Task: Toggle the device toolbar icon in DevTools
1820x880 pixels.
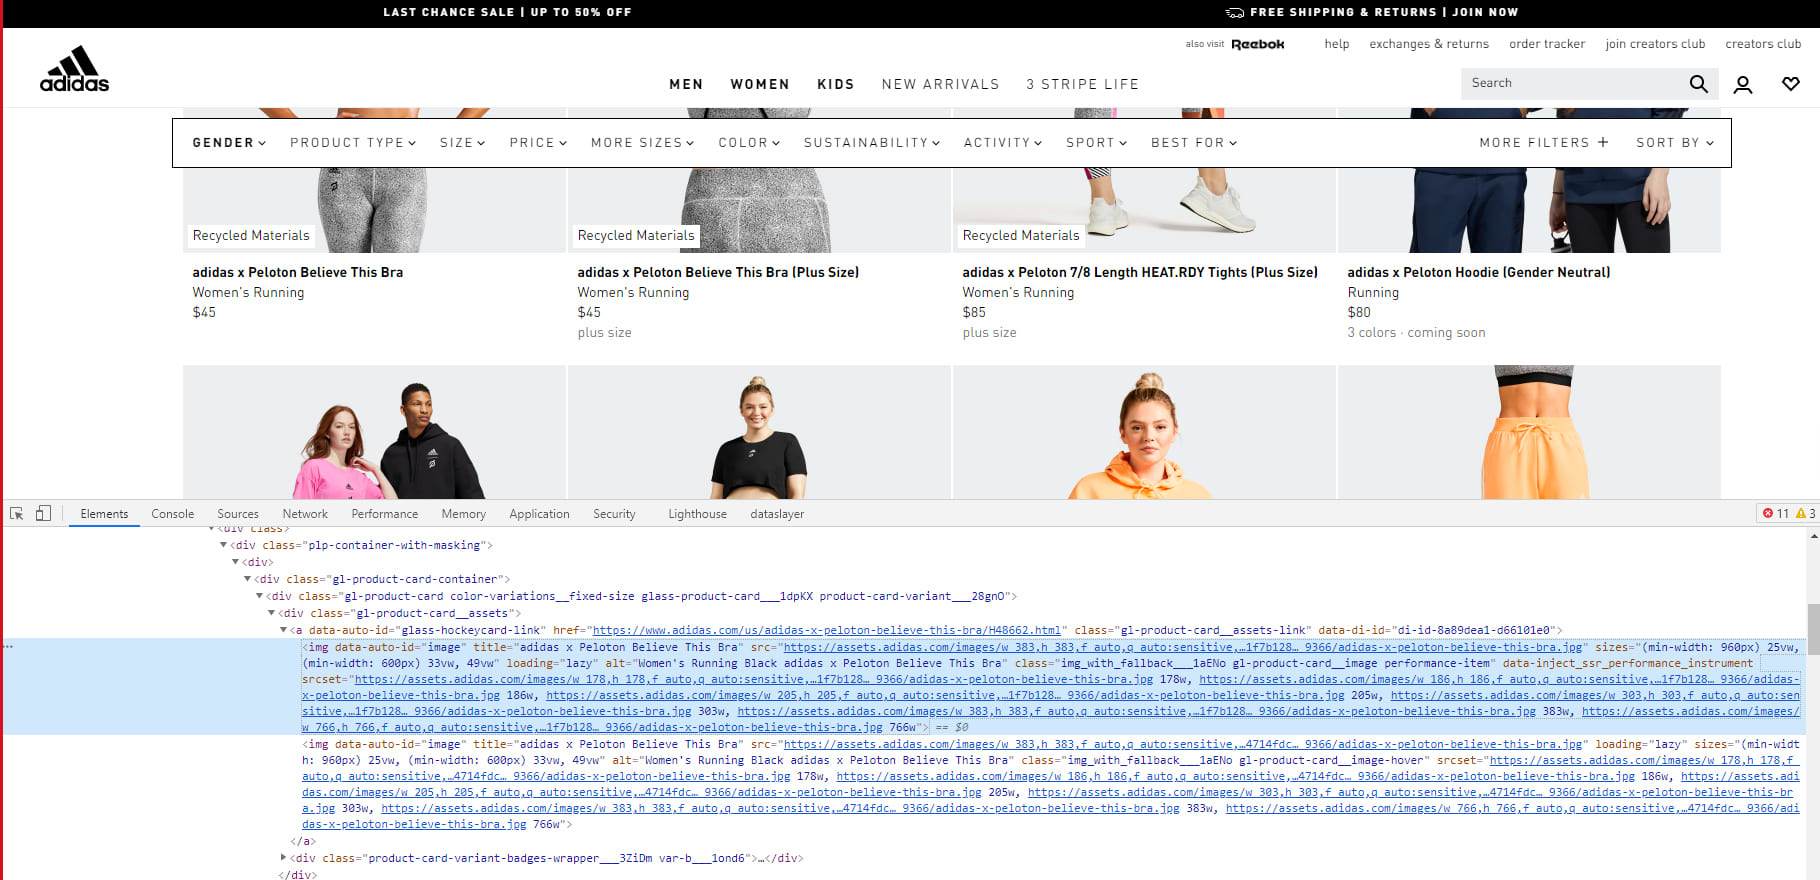Action: click(43, 513)
